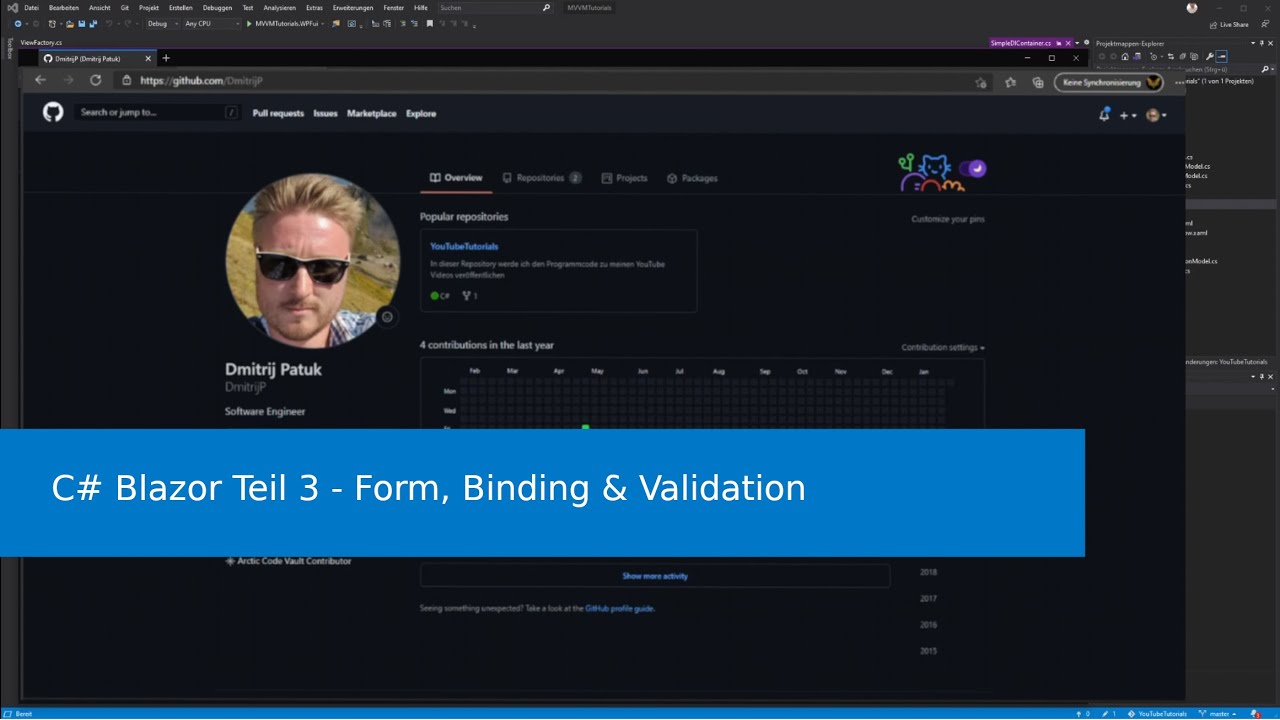Click the GitHub Search or jump to field

pyautogui.click(x=157, y=112)
